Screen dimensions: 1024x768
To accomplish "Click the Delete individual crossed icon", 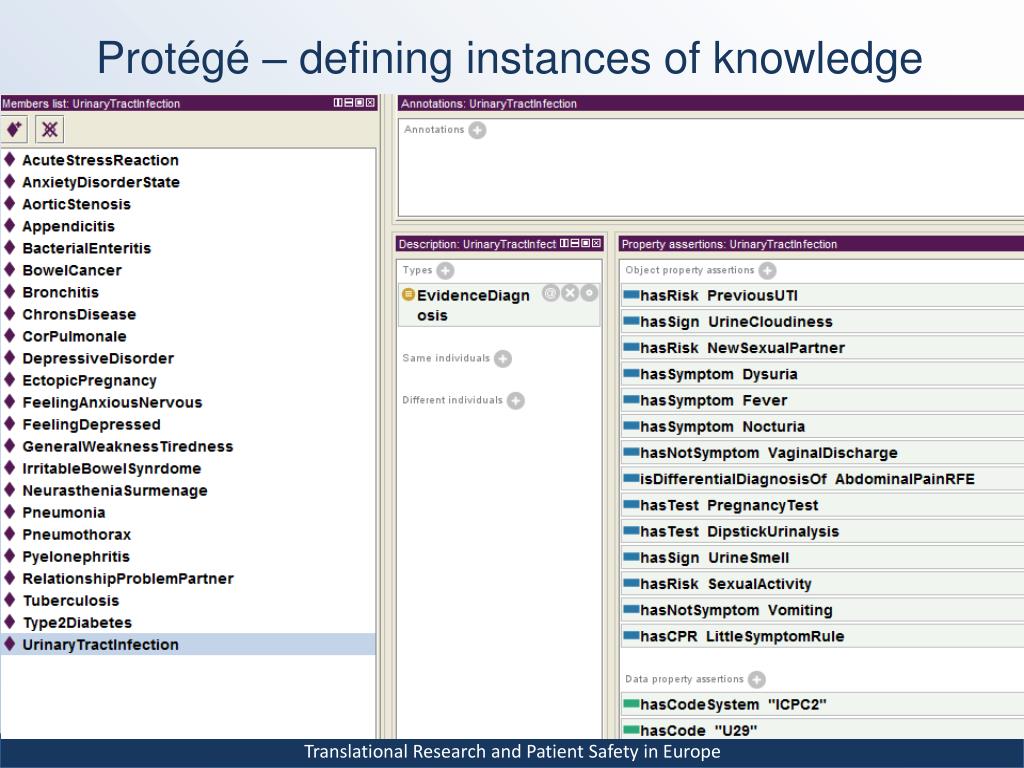I will coord(50,129).
